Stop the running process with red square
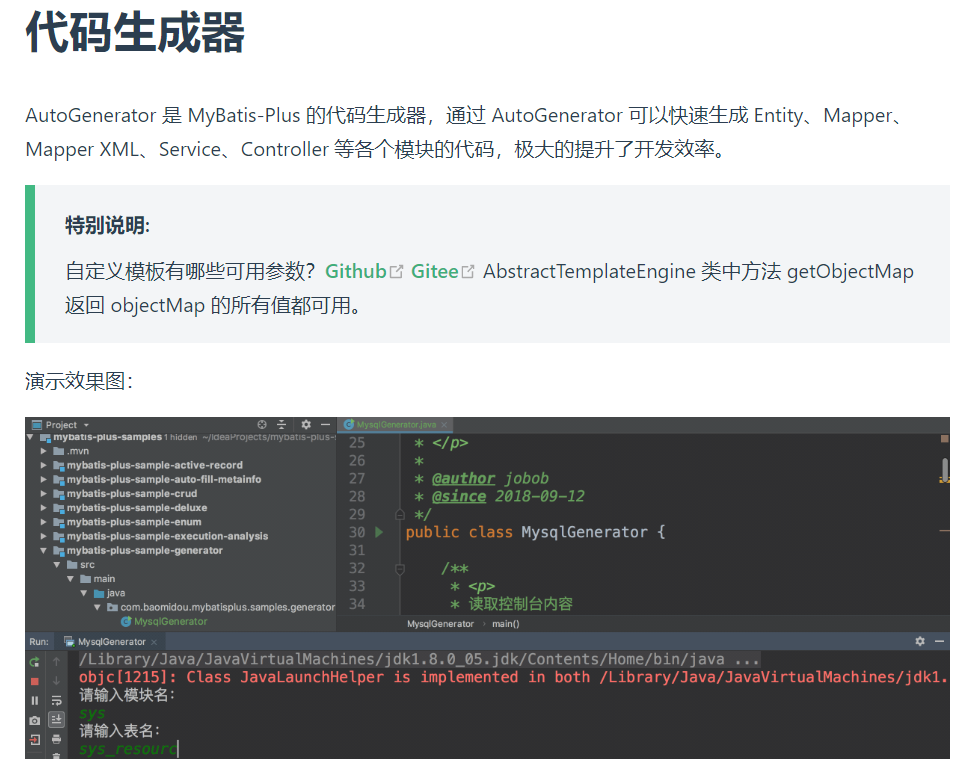The width and height of the screenshot is (966, 759). point(34,681)
